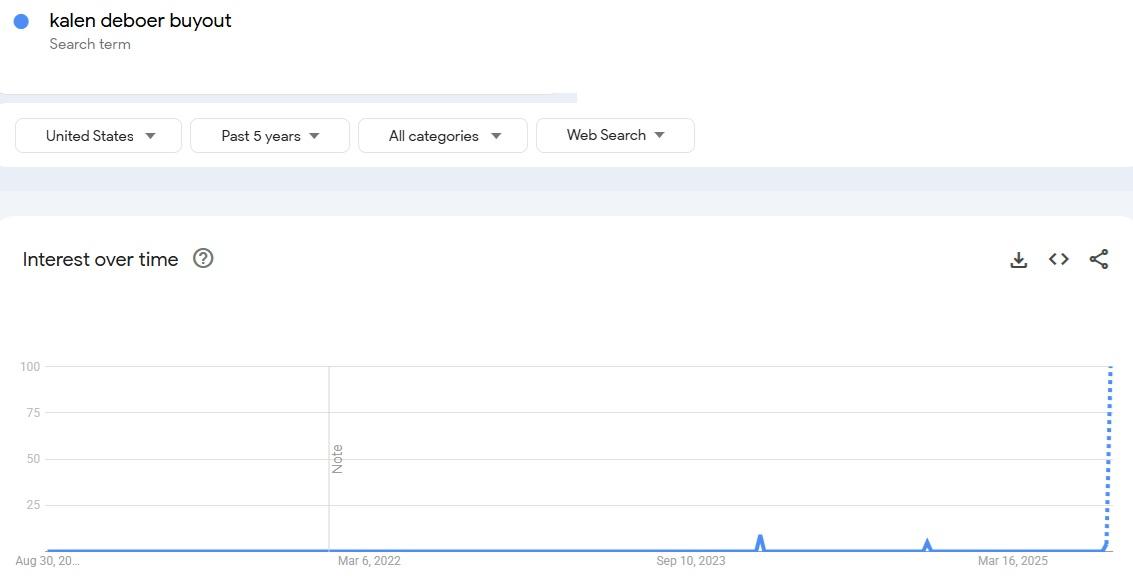Click the Sep 10, 2023 axis label
Image resolution: width=1133 pixels, height=578 pixels.
(691, 561)
